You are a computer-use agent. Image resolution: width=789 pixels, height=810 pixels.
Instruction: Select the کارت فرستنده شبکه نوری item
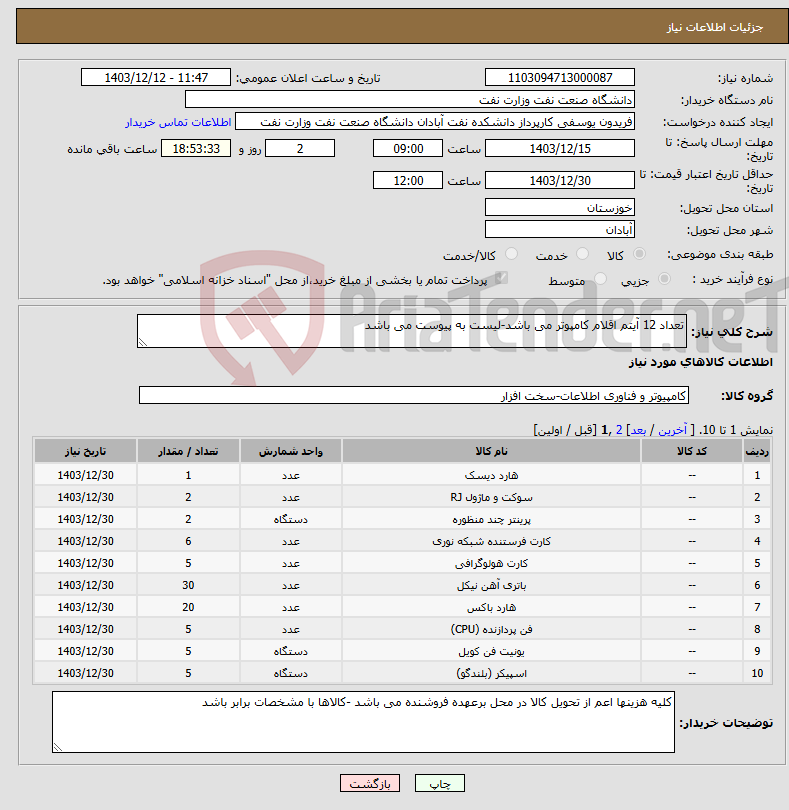click(491, 541)
